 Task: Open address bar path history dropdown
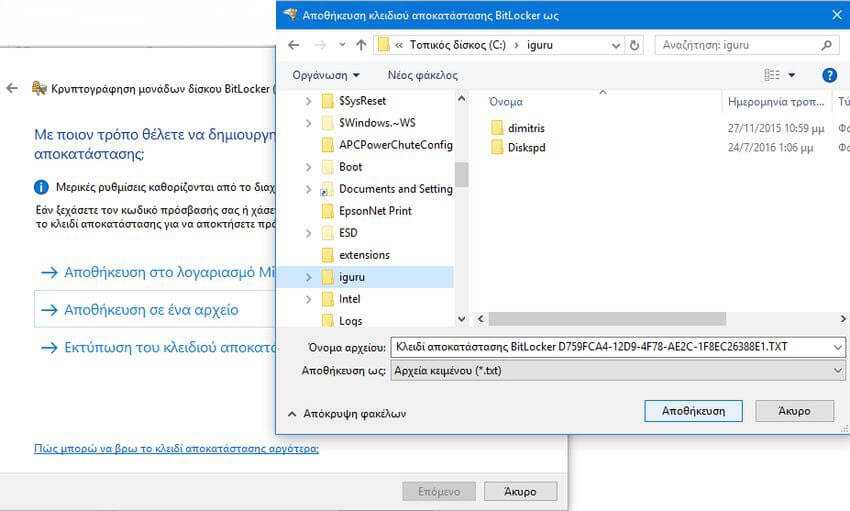click(616, 46)
